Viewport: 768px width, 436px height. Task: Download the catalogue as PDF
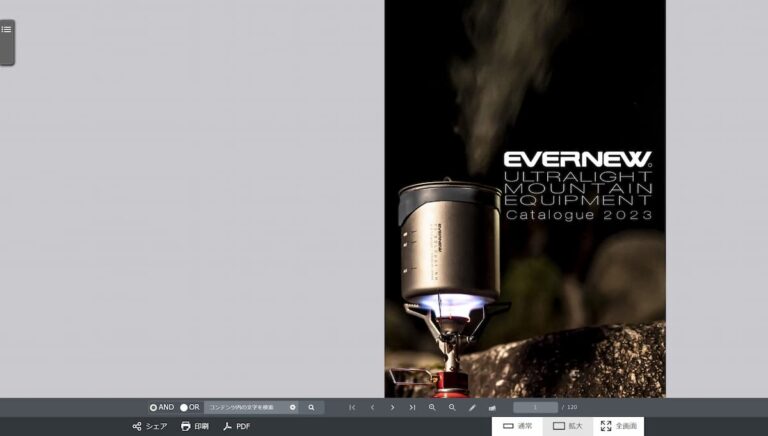pos(237,426)
